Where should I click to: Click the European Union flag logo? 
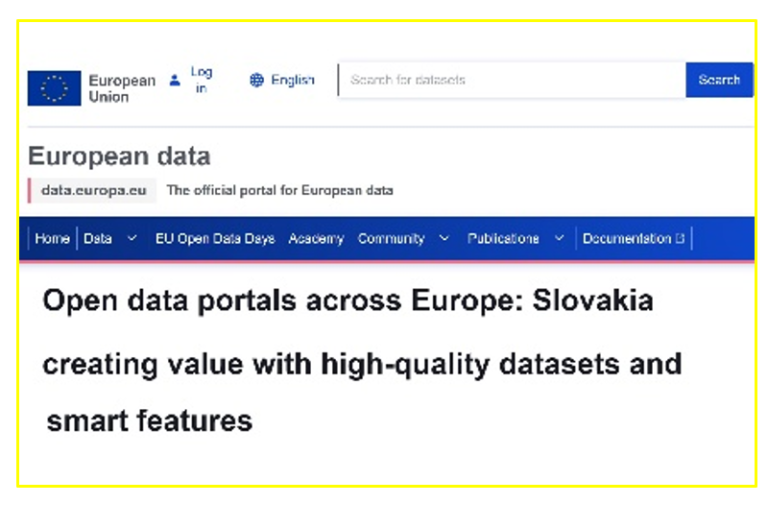tap(54, 88)
